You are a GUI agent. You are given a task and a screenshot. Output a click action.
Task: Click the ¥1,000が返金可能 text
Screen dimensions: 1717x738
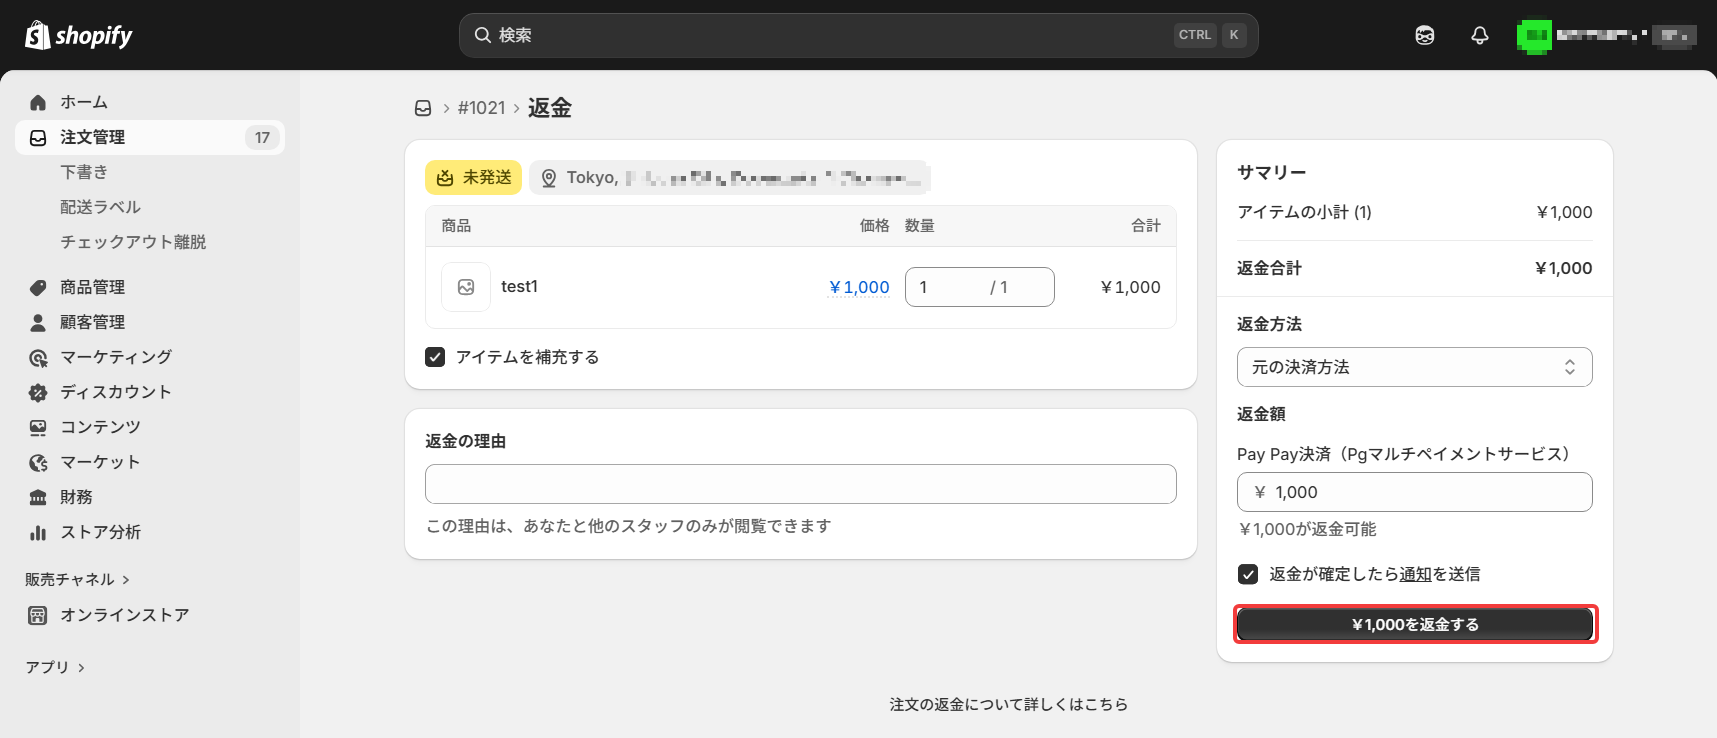1307,529
